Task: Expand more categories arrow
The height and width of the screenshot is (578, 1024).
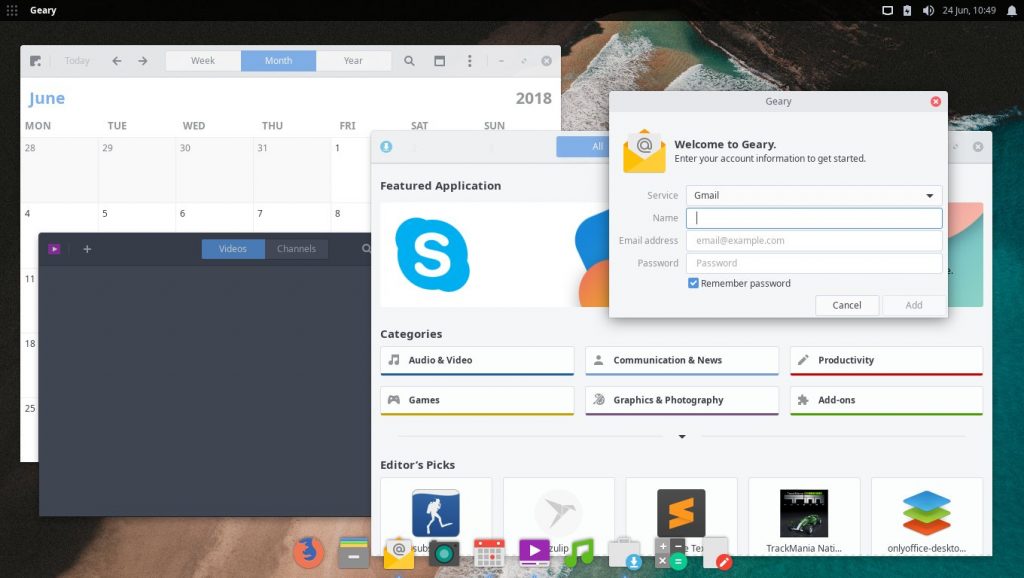Action: click(x=682, y=436)
